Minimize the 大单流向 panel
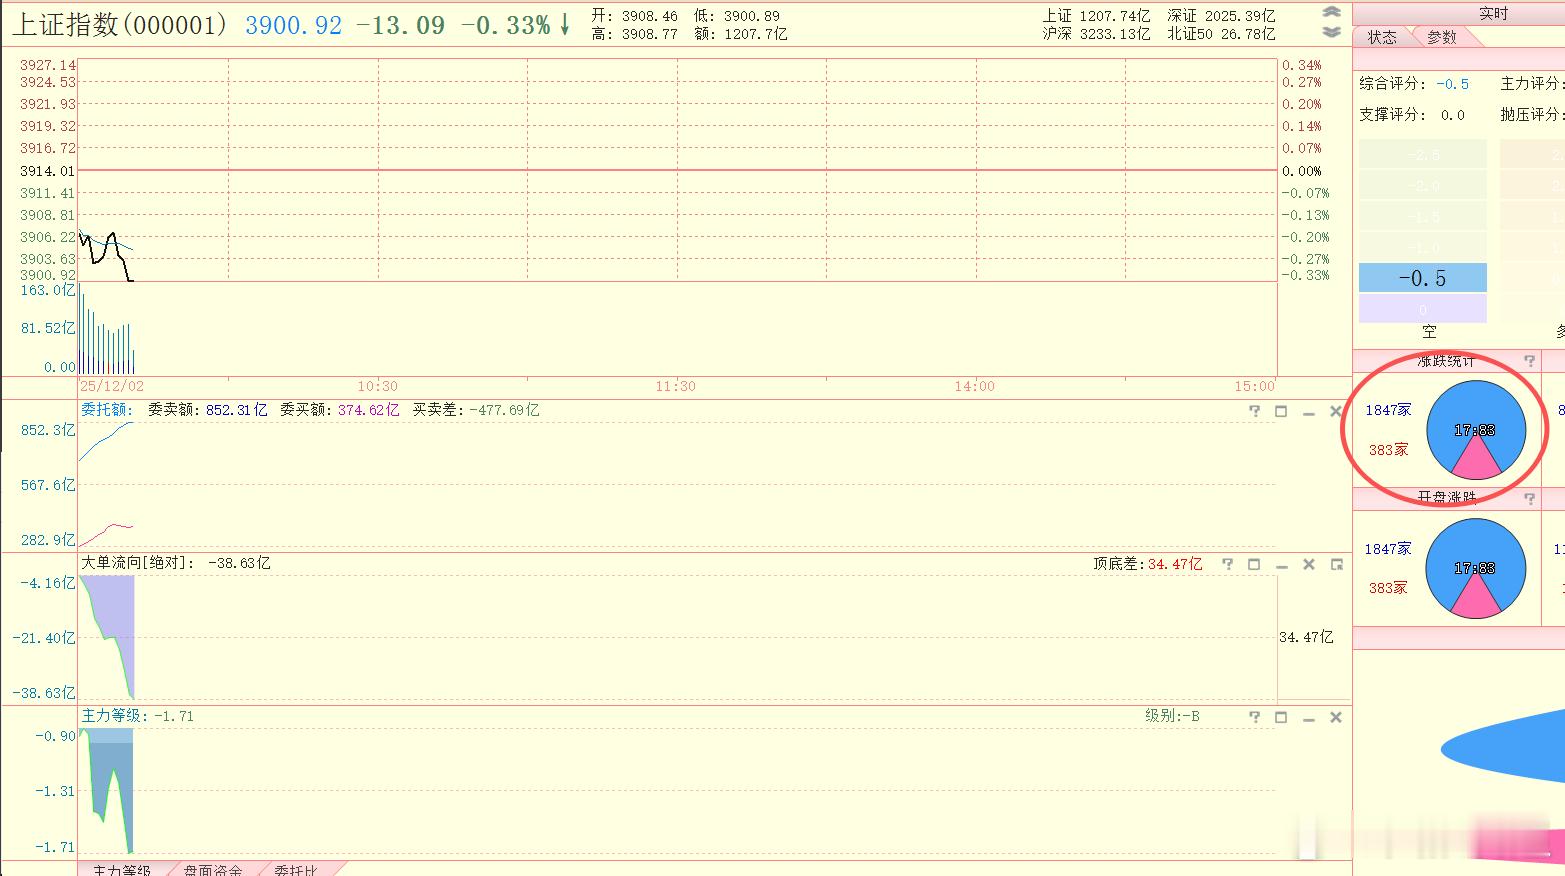The width and height of the screenshot is (1565, 876). coord(1281,565)
